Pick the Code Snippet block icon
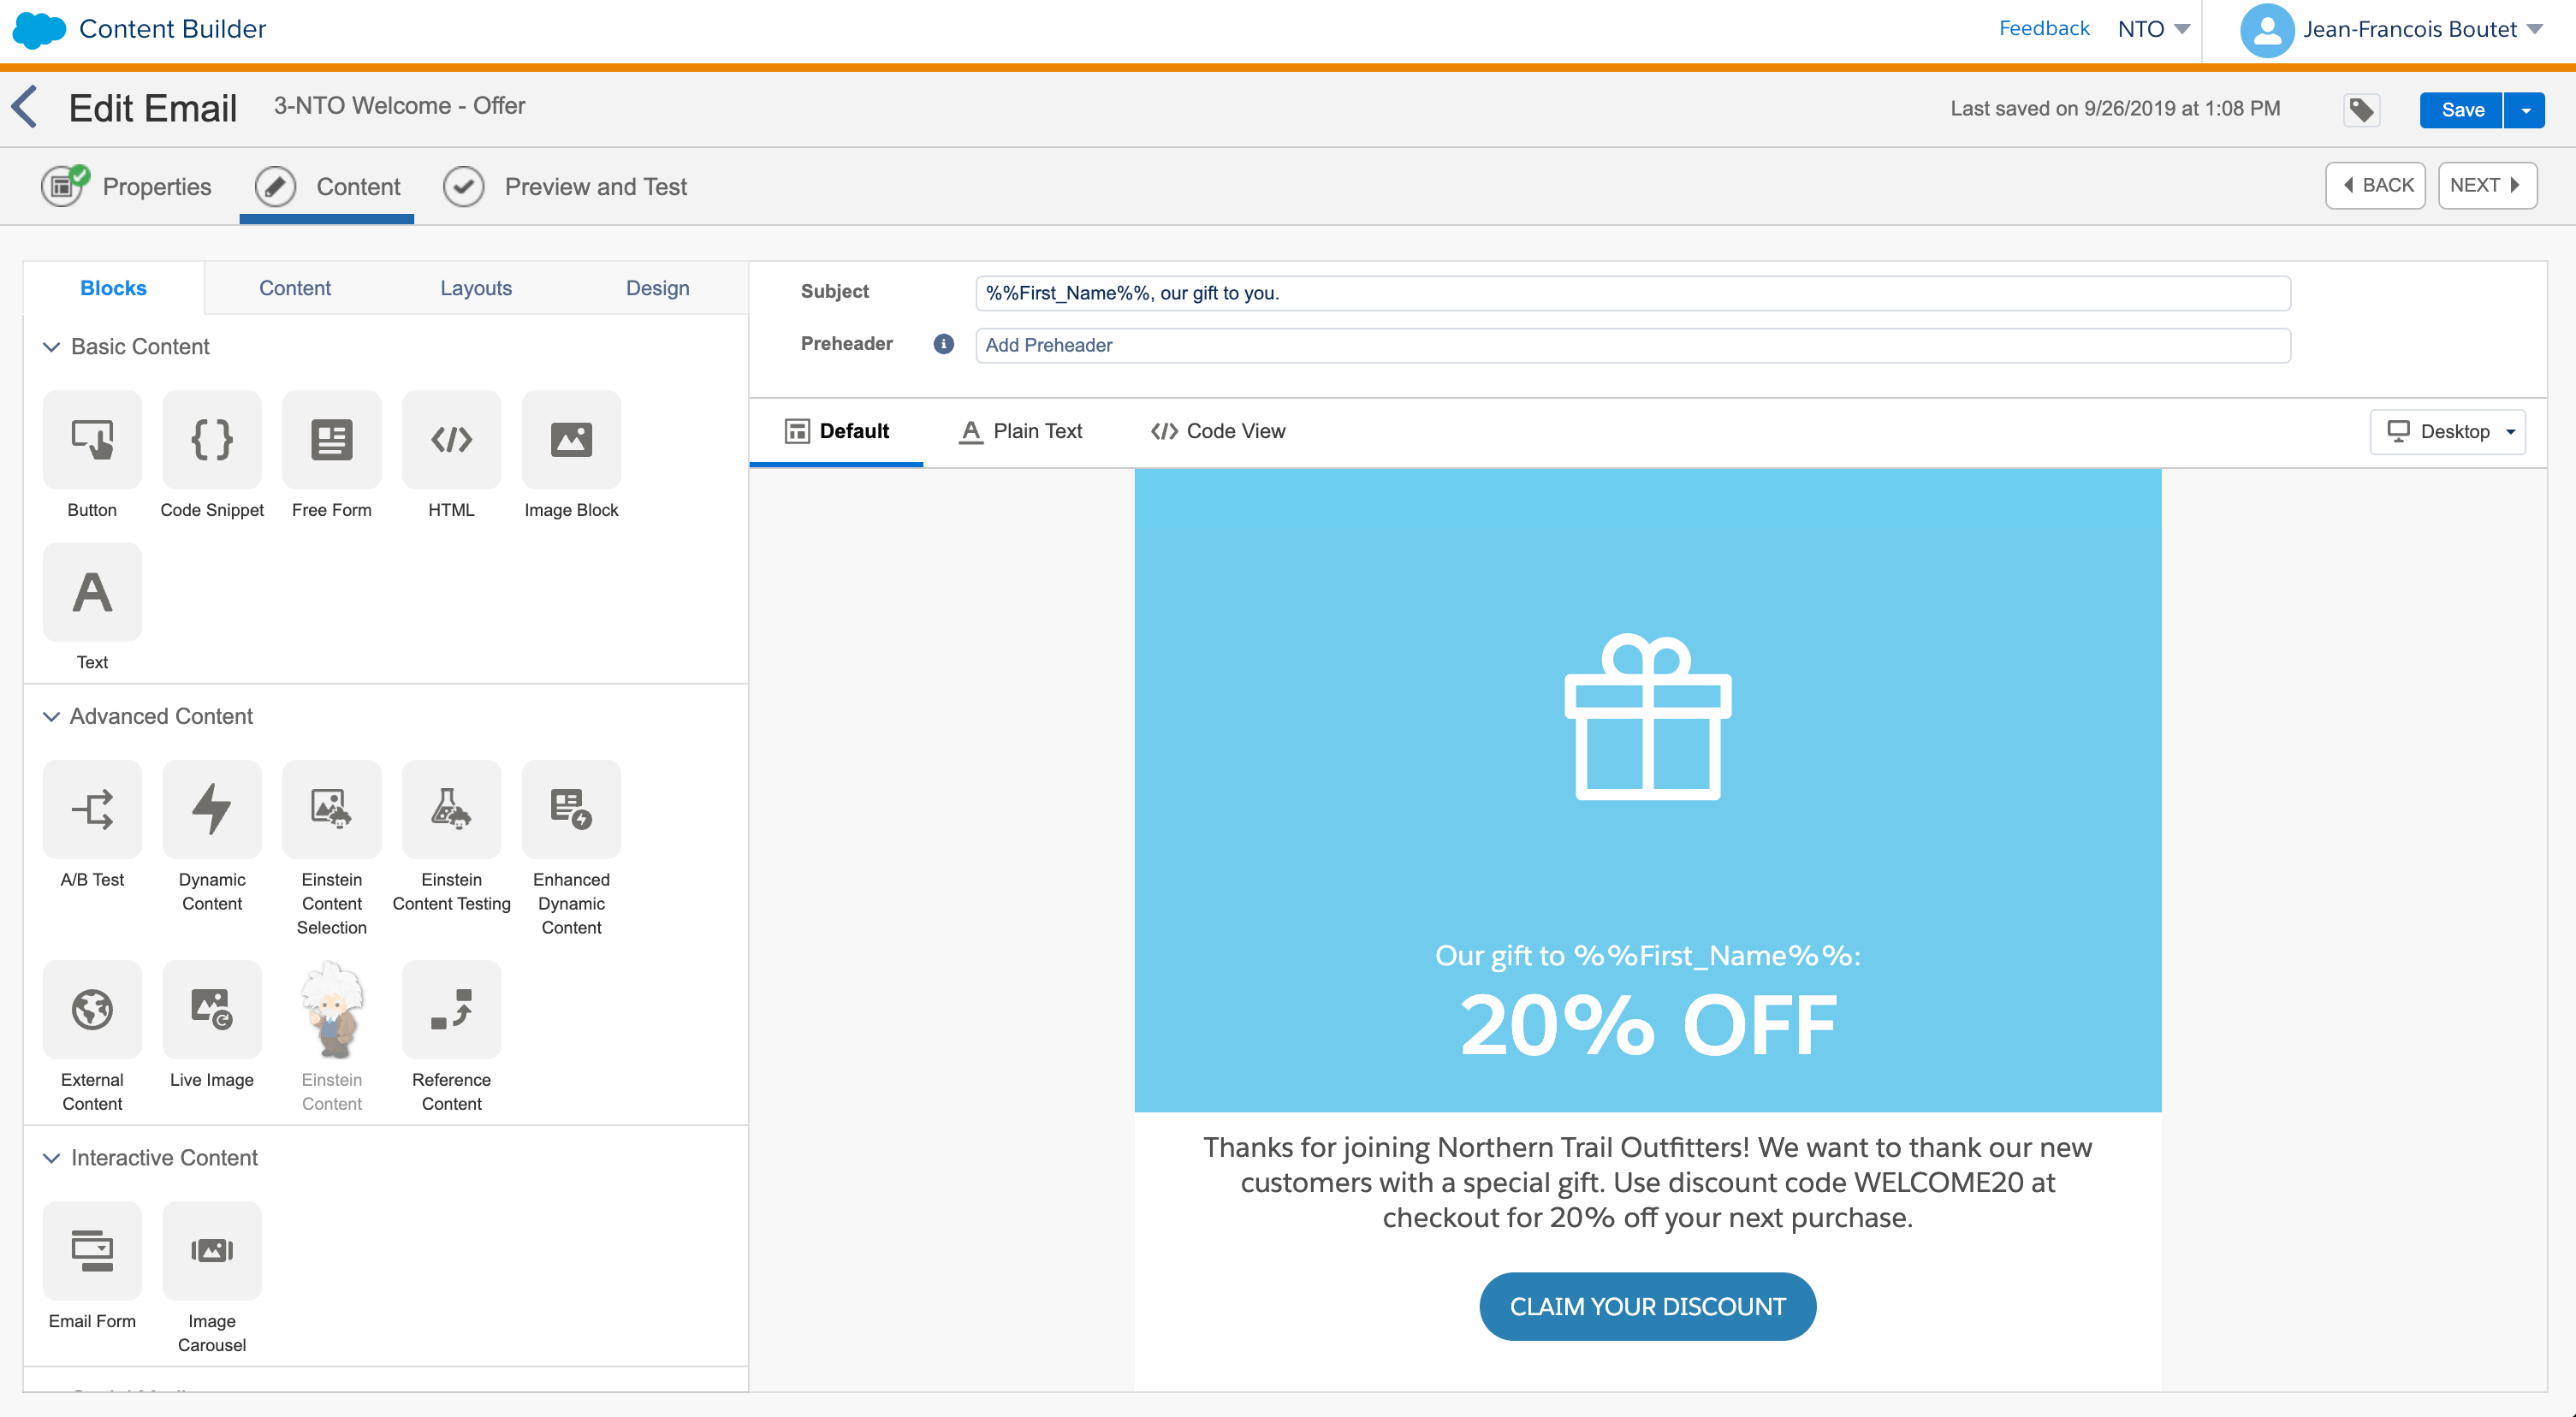Viewport: 2576px width, 1417px height. point(212,439)
